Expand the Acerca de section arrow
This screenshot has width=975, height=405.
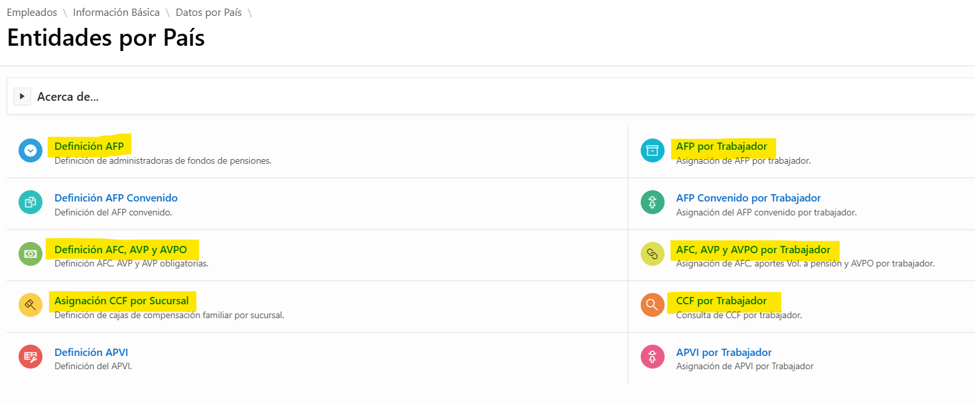pos(22,96)
